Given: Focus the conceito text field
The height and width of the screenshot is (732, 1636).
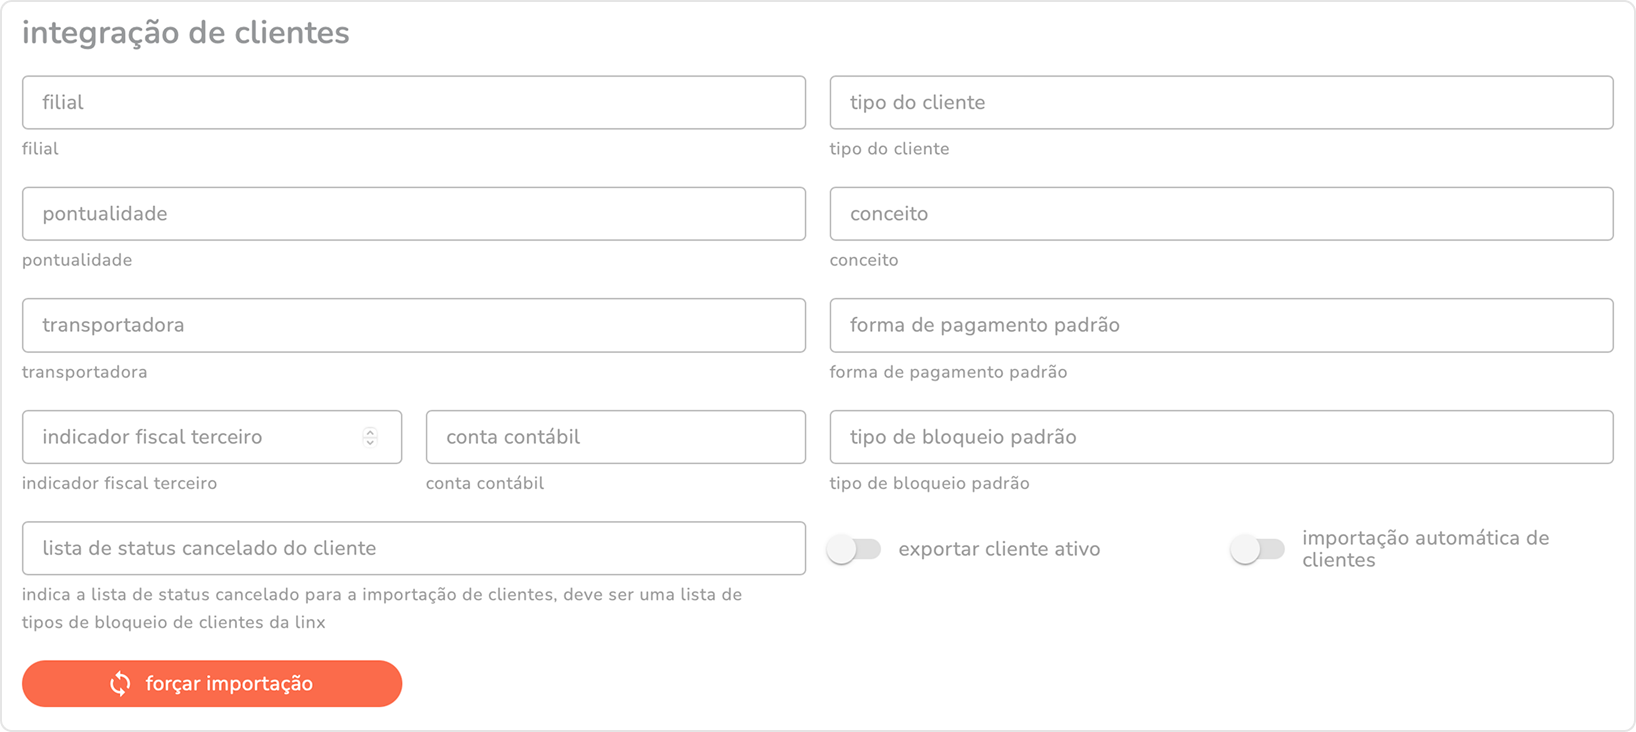Looking at the screenshot, I should coord(1220,214).
